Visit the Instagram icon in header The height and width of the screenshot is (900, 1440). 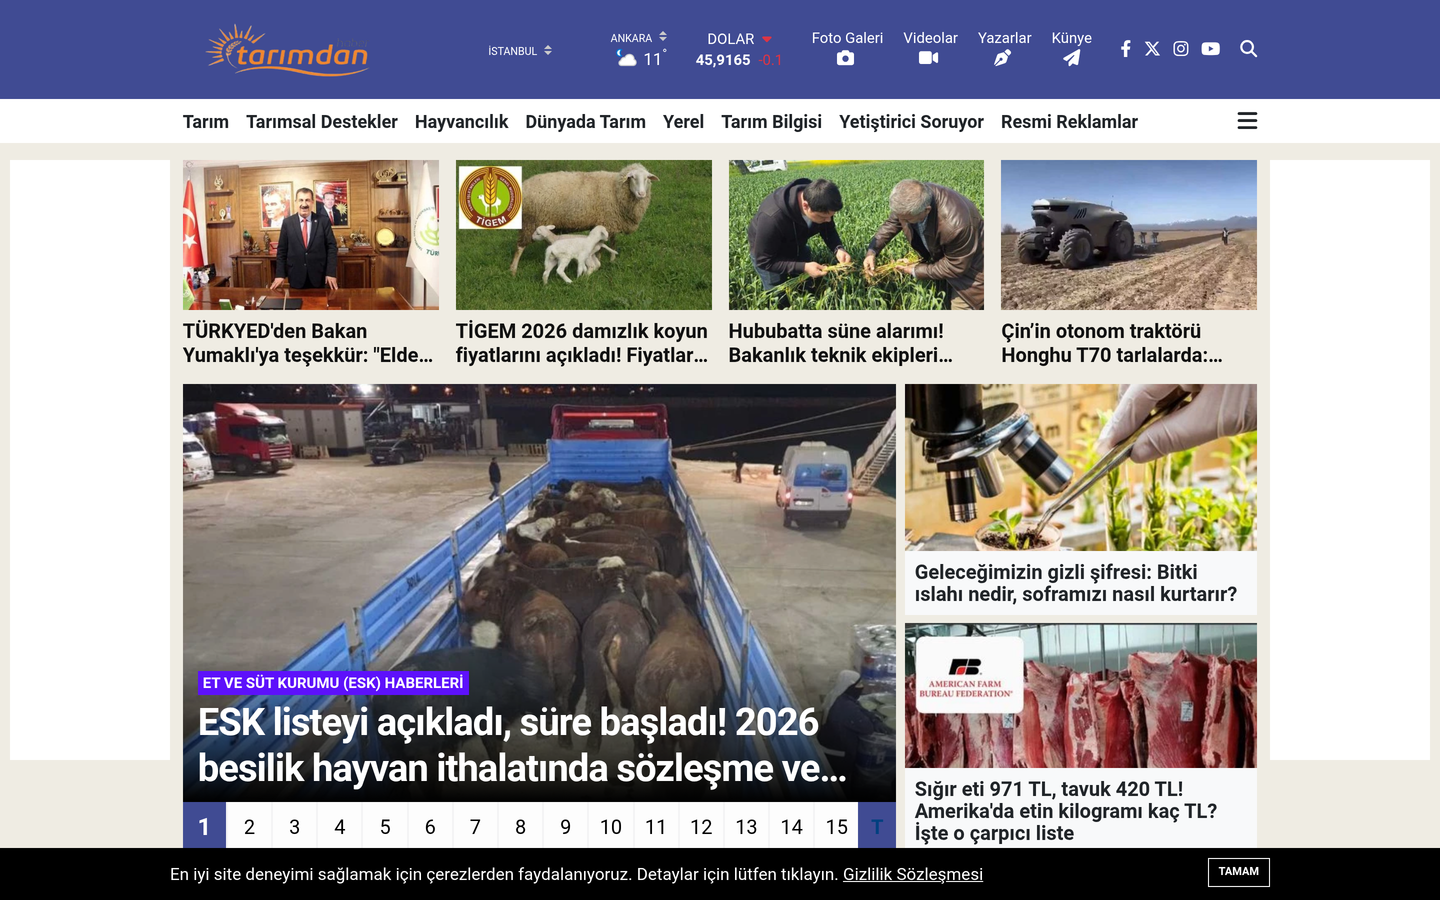coord(1181,49)
